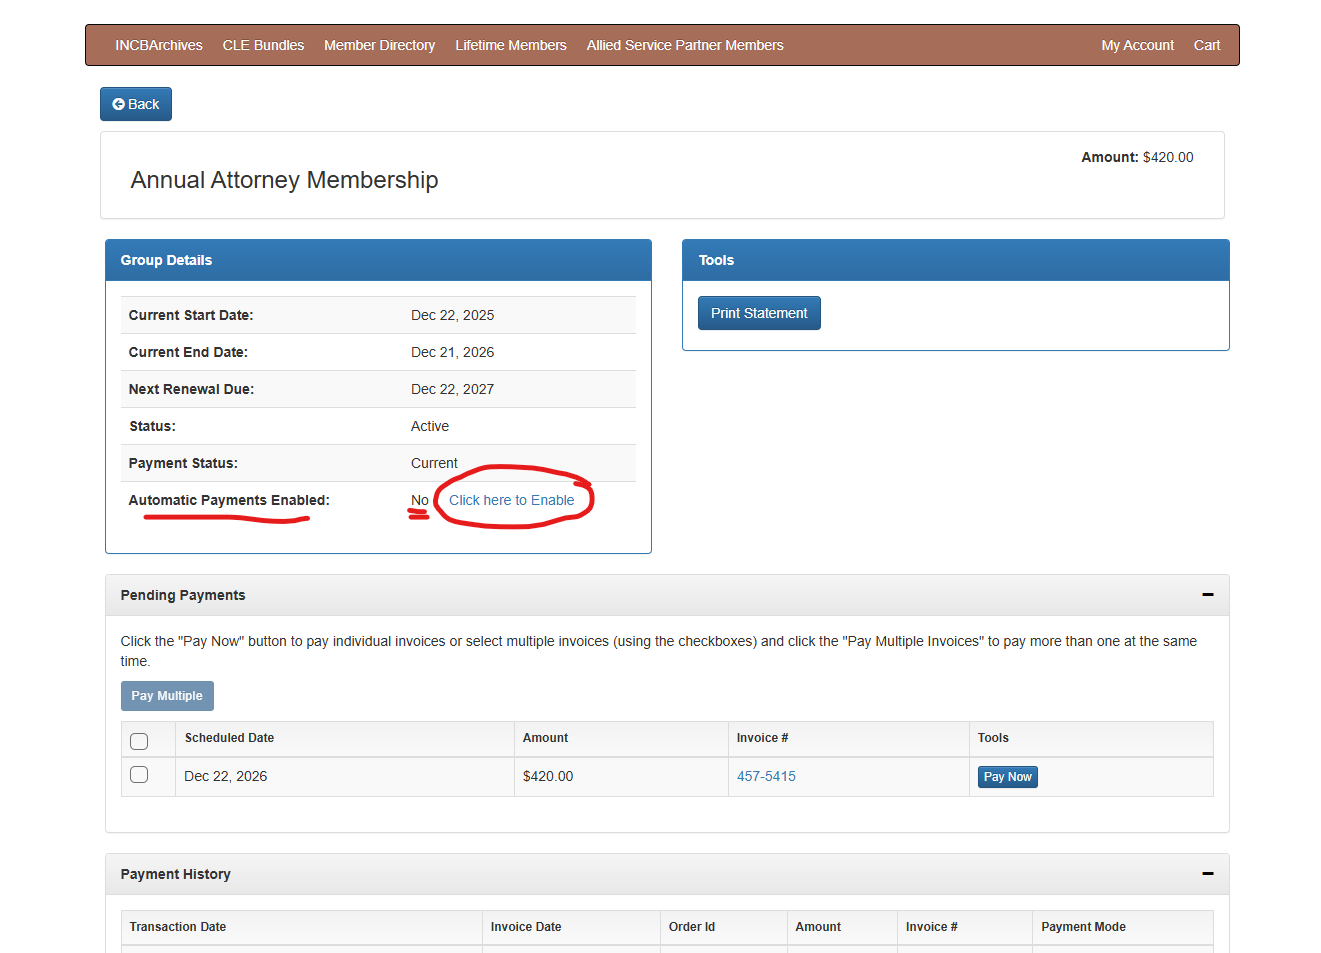
Task: Check the select-all invoices header checkbox
Action: 139,741
